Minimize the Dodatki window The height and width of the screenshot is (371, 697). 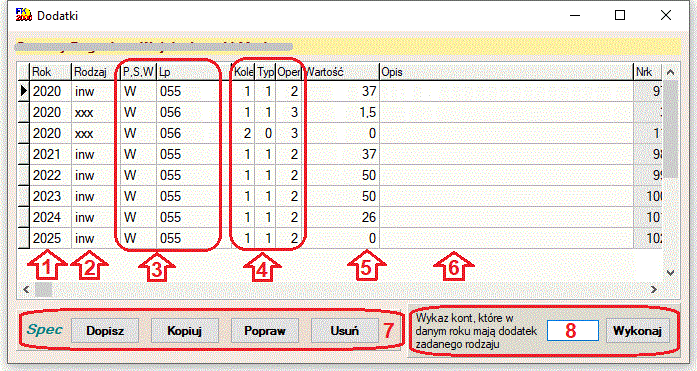click(x=575, y=16)
